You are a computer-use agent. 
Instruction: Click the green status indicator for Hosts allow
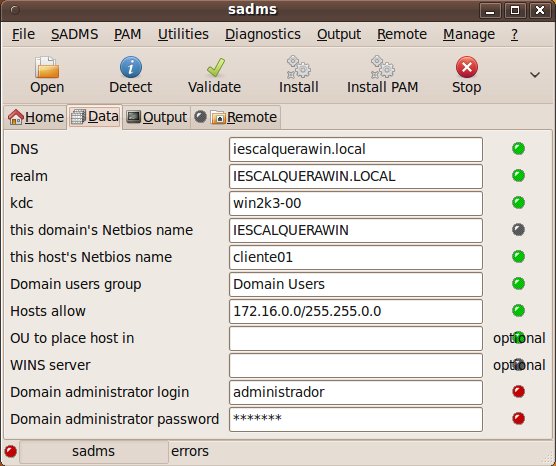518,310
